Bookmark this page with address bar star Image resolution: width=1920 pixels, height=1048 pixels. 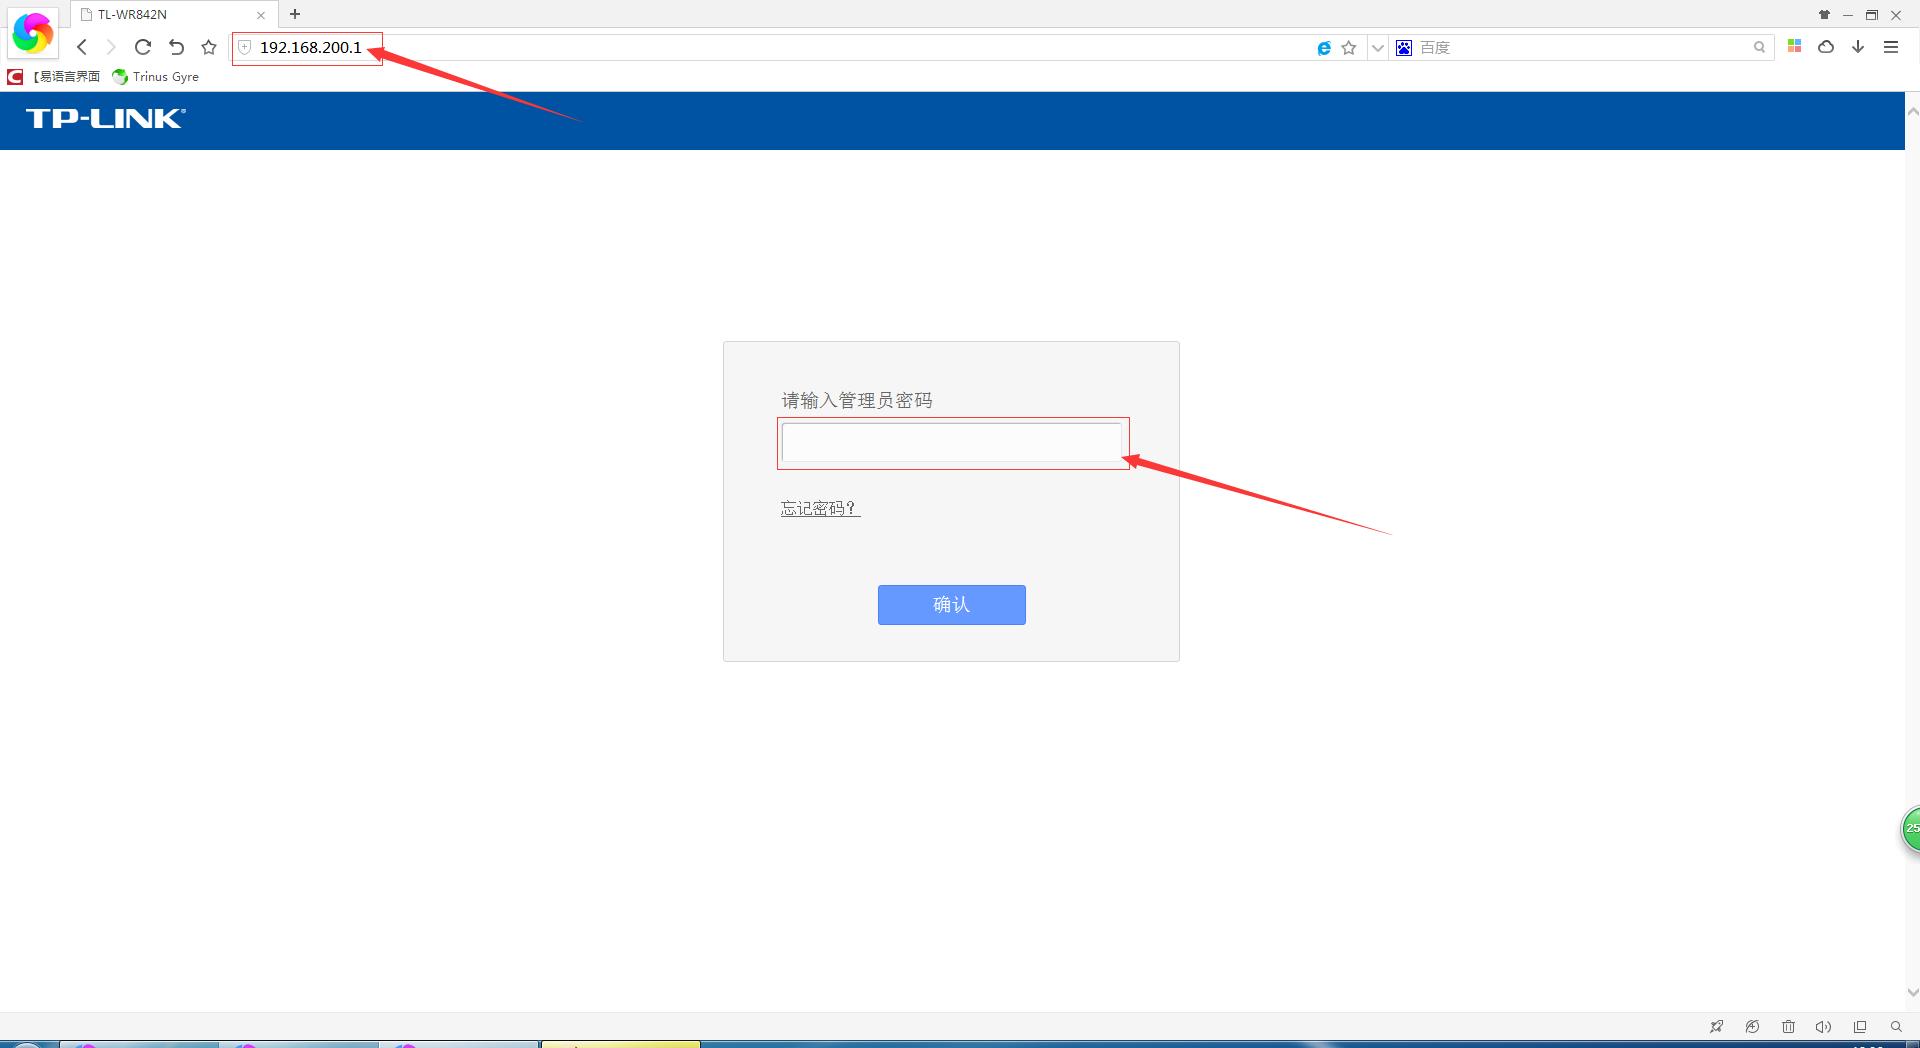click(x=1349, y=48)
